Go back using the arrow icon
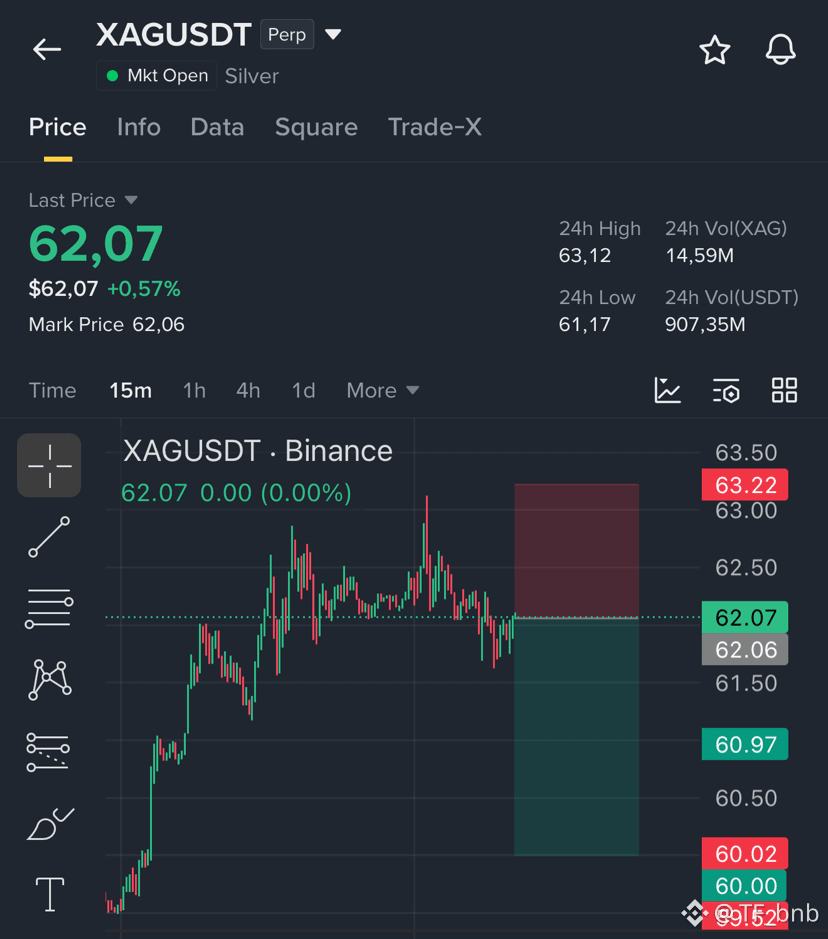The image size is (828, 939). click(47, 49)
